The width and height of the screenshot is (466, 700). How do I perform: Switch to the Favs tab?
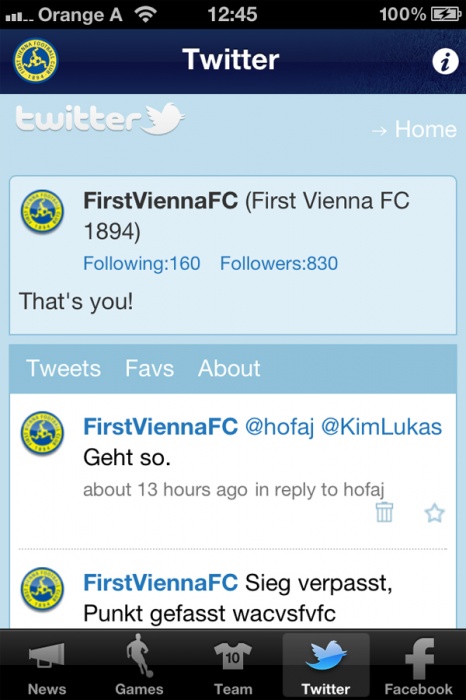point(149,368)
